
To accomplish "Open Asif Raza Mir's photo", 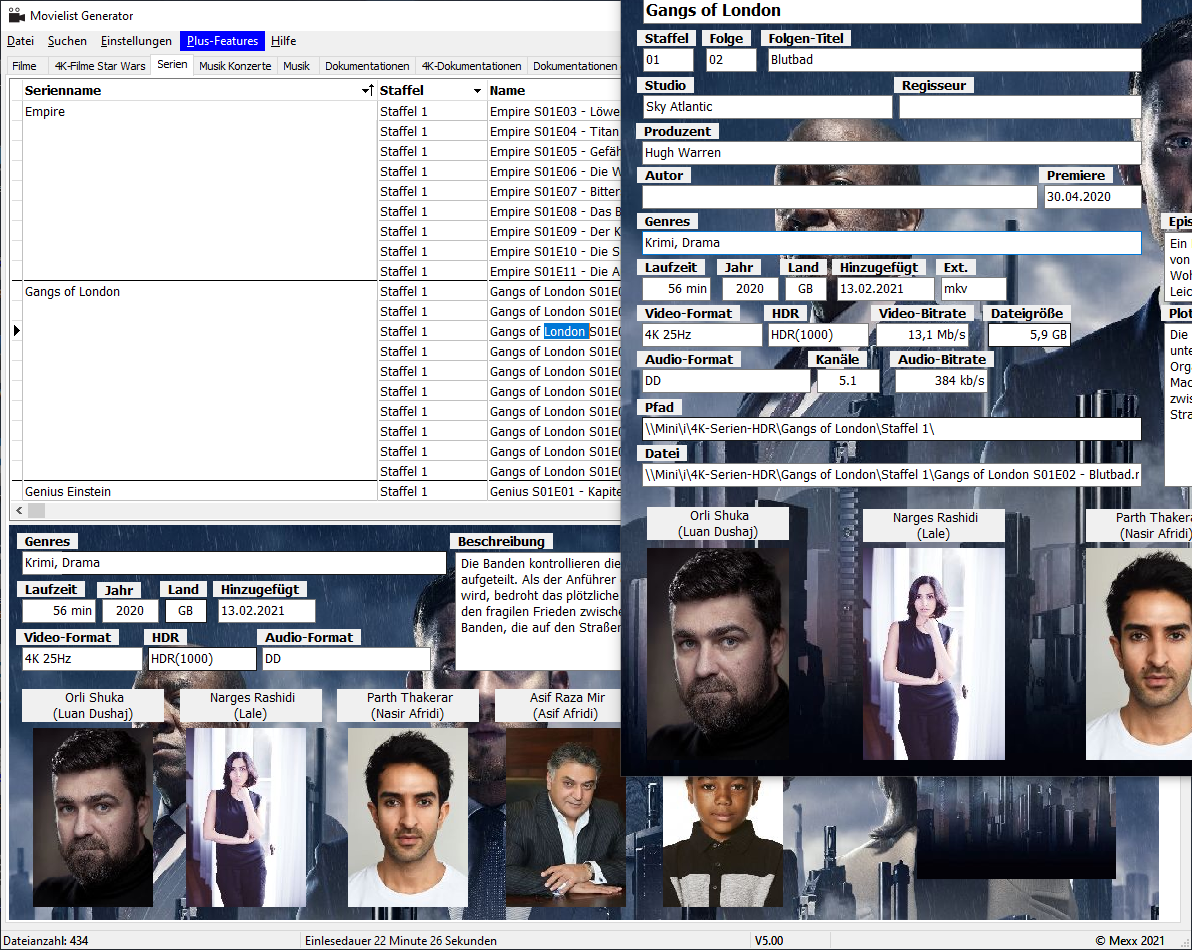I will (x=566, y=817).
